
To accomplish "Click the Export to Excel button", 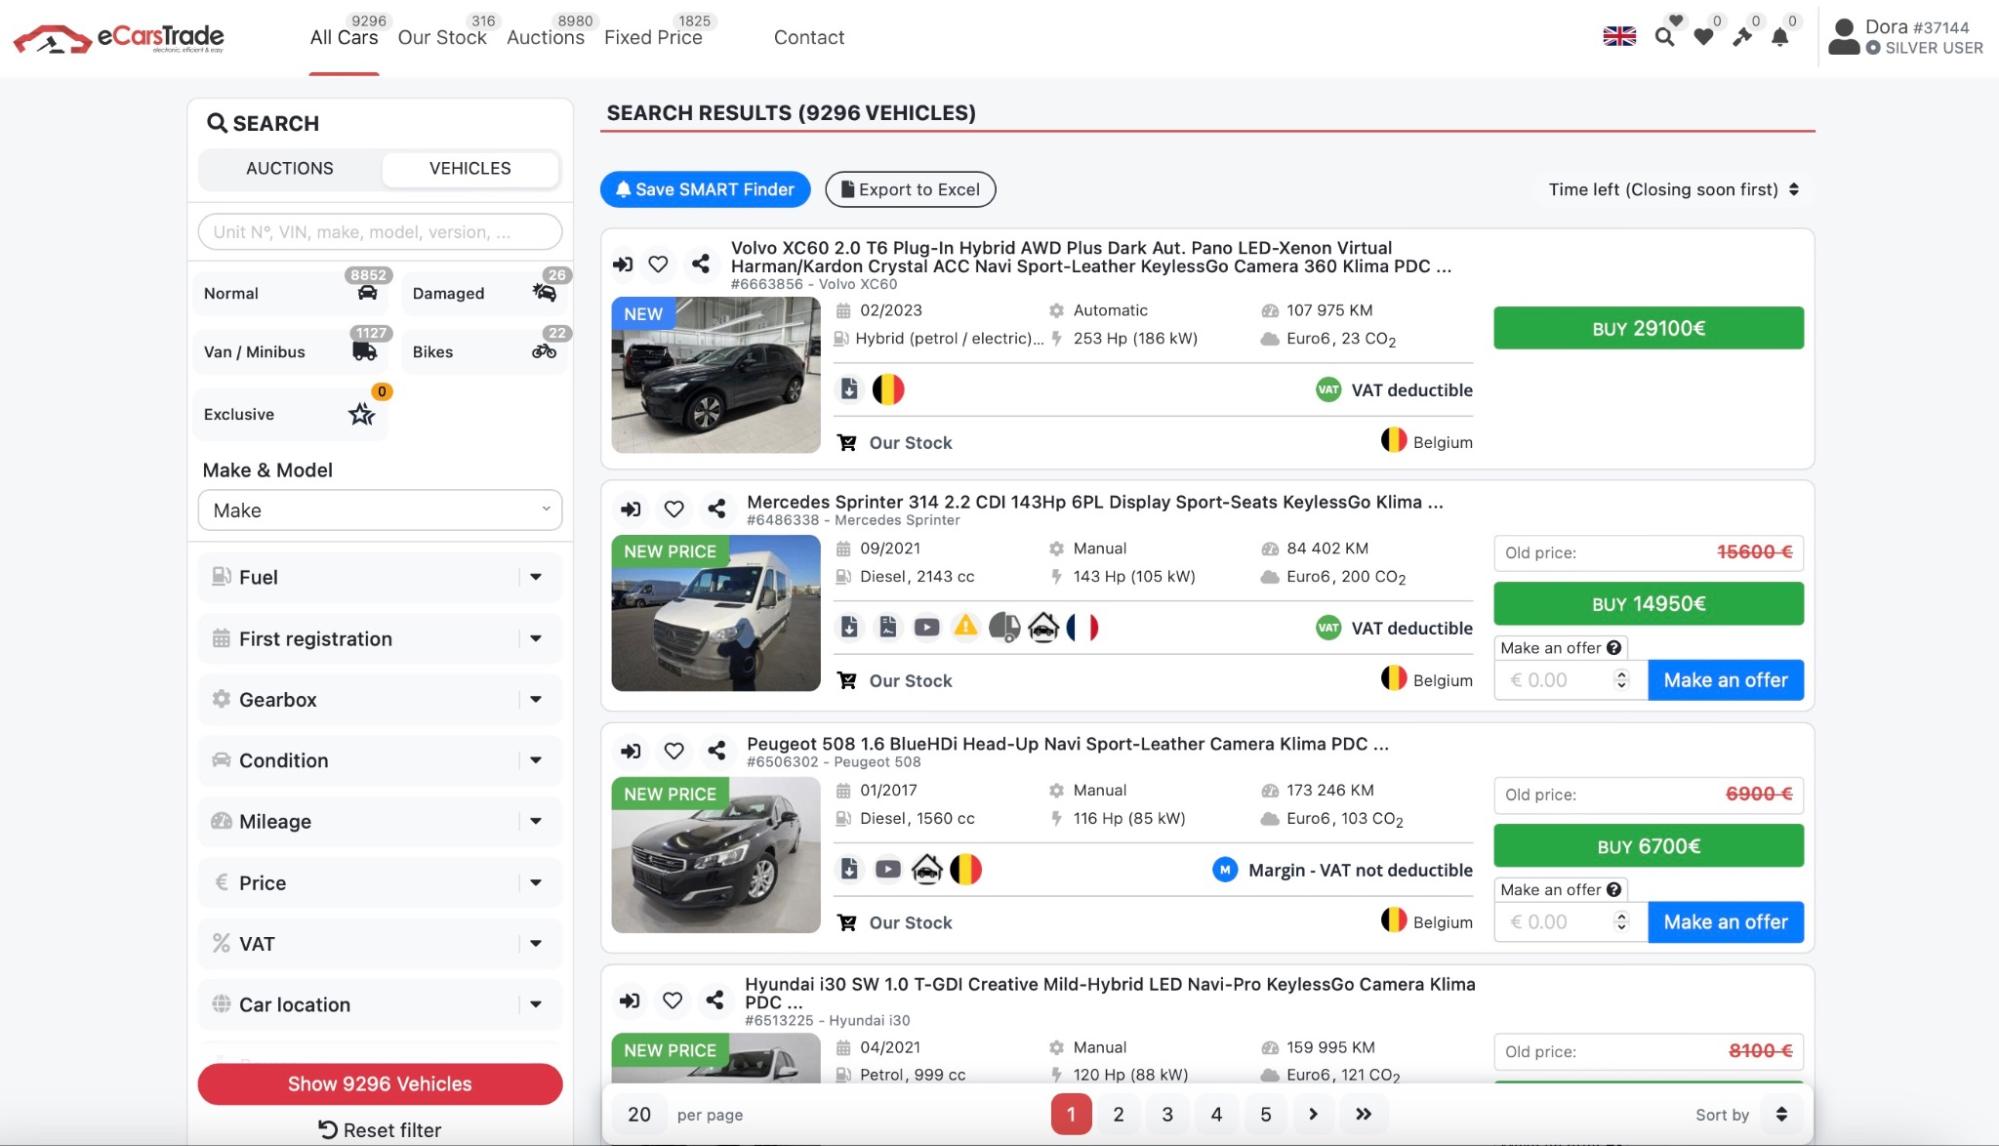I will pyautogui.click(x=910, y=189).
